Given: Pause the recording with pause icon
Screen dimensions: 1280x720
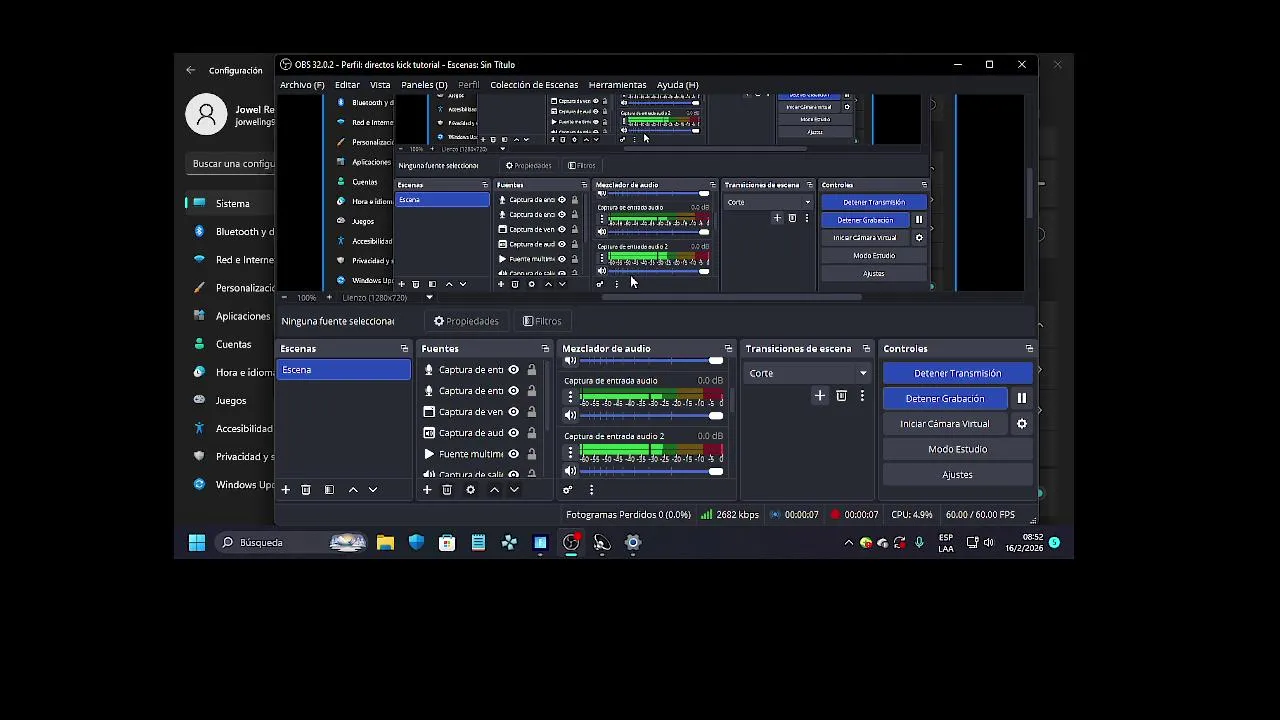Looking at the screenshot, I should coord(1022,398).
